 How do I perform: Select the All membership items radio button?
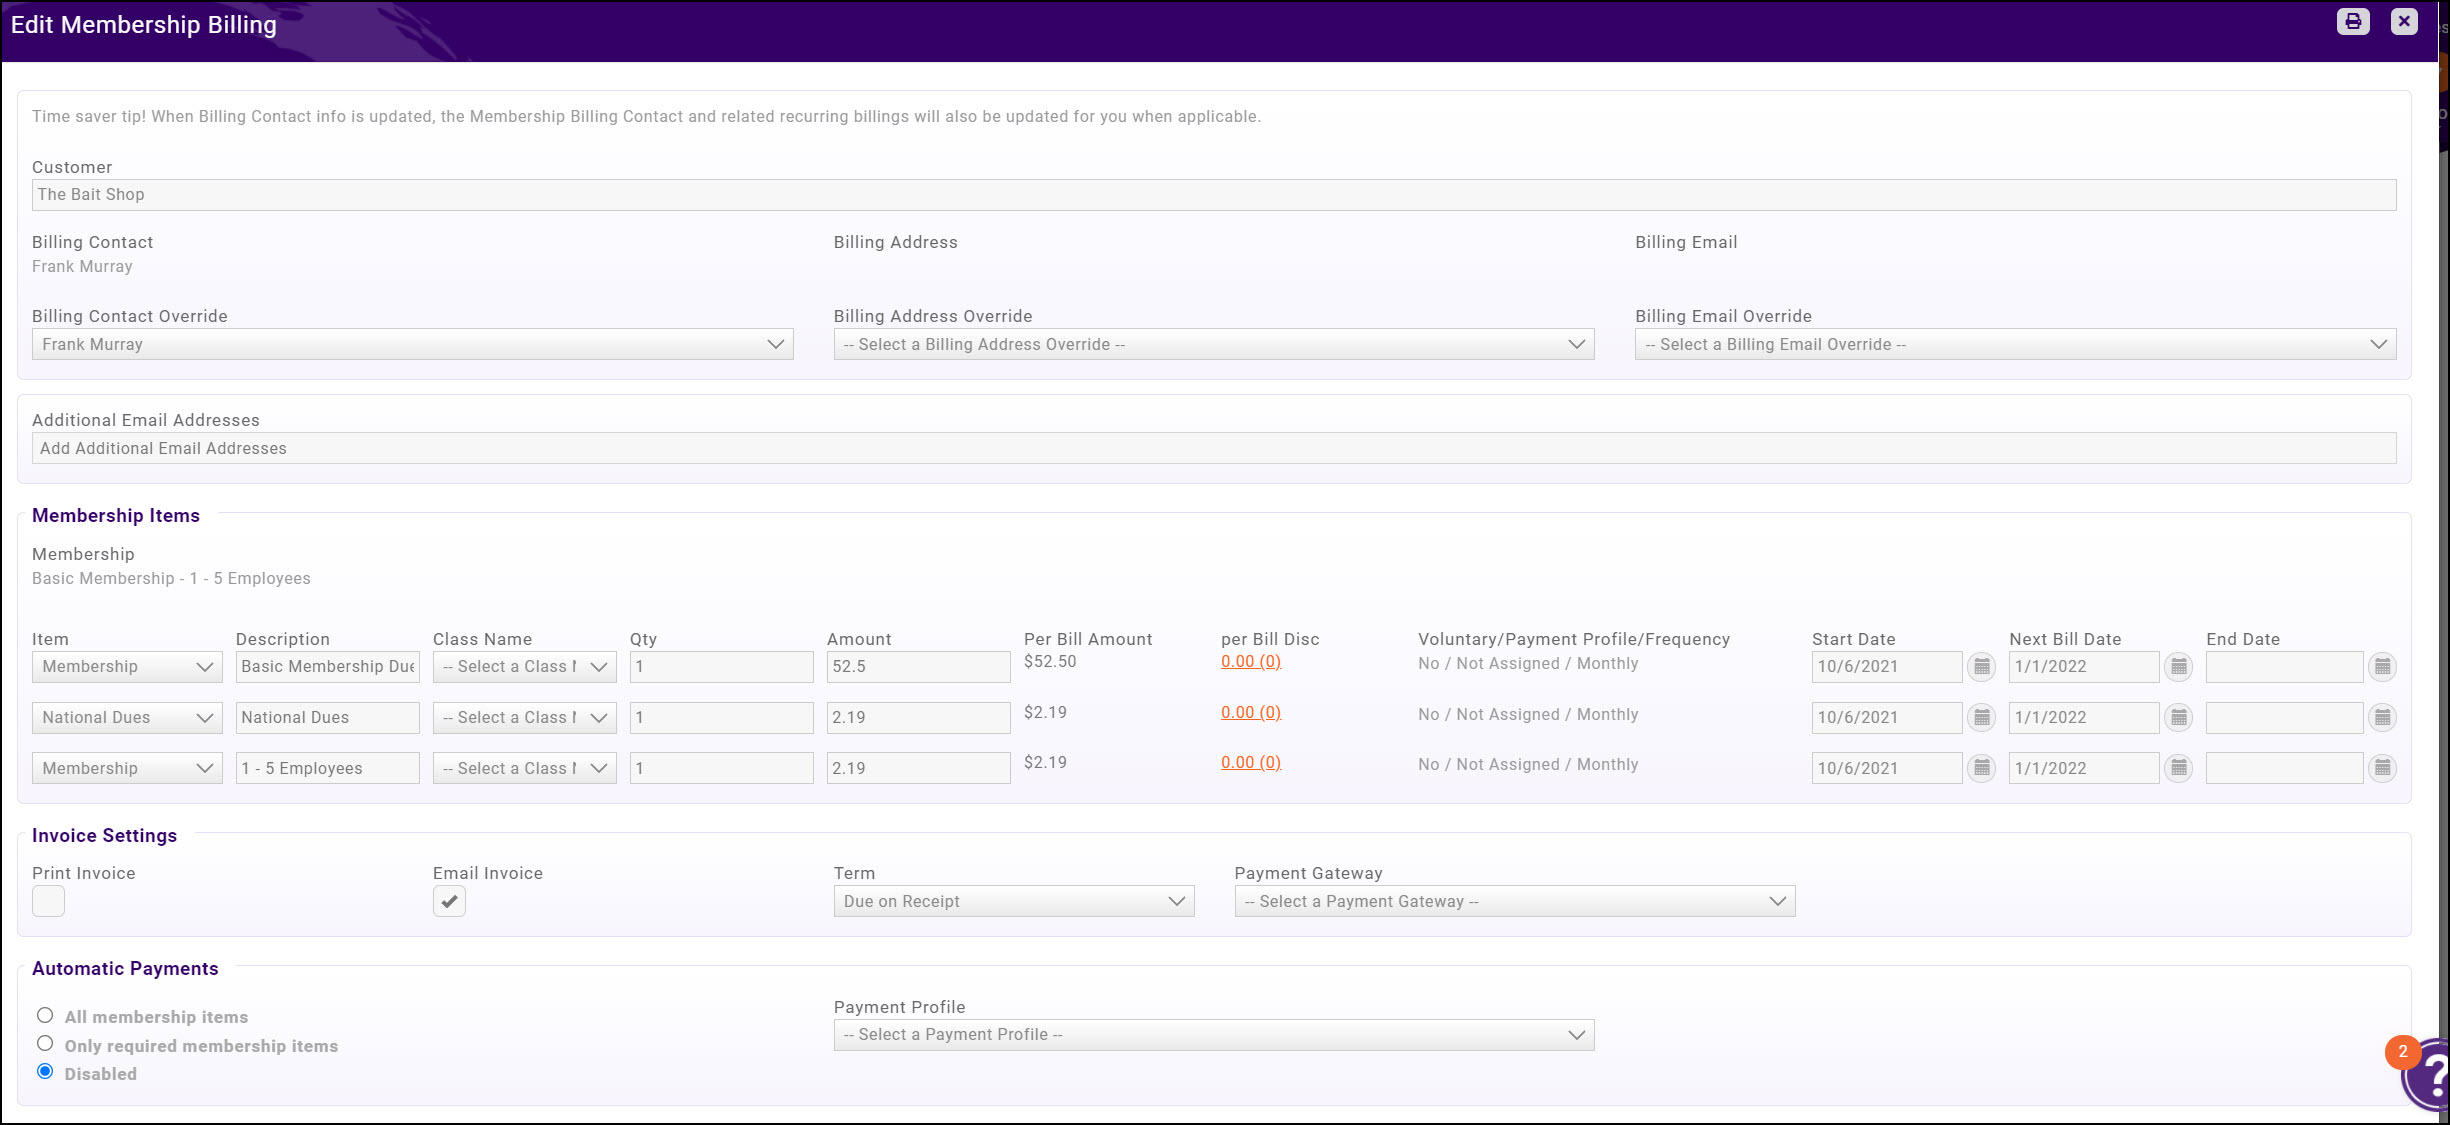(x=44, y=1015)
